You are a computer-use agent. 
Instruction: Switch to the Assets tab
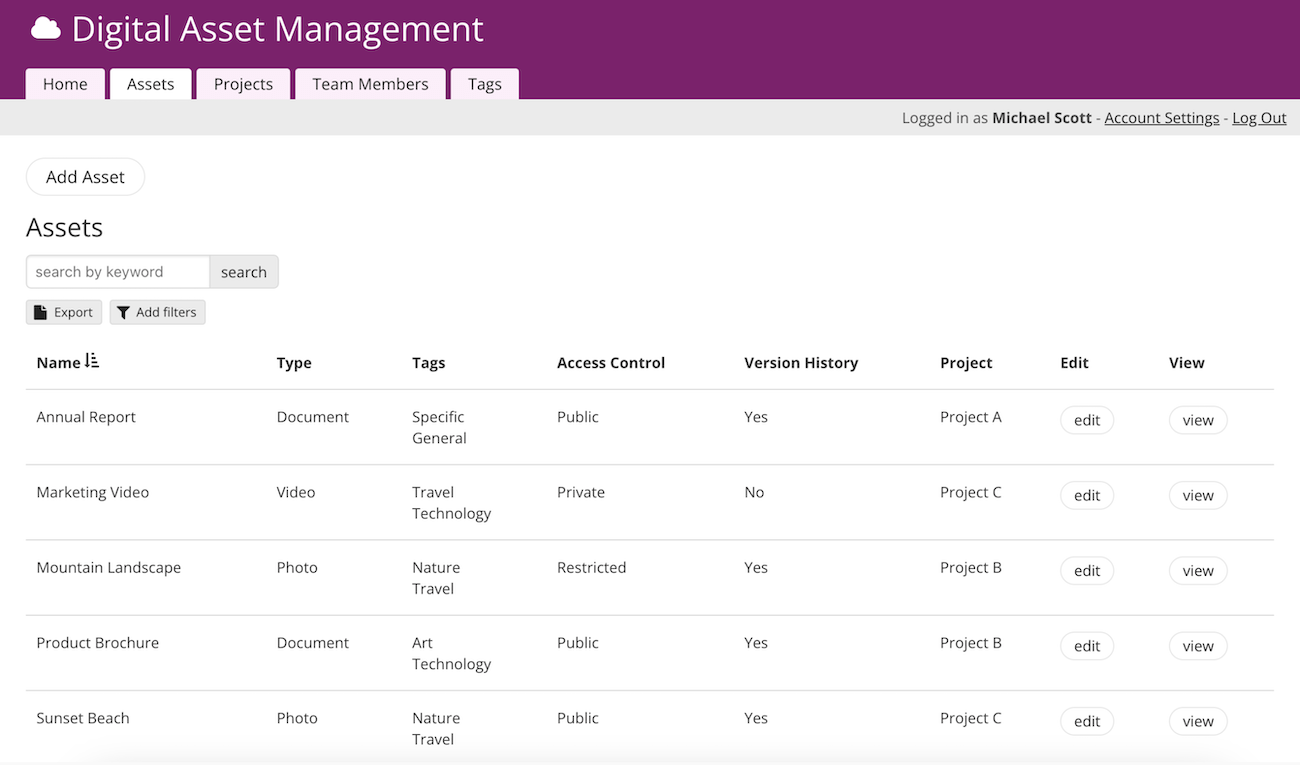(151, 84)
